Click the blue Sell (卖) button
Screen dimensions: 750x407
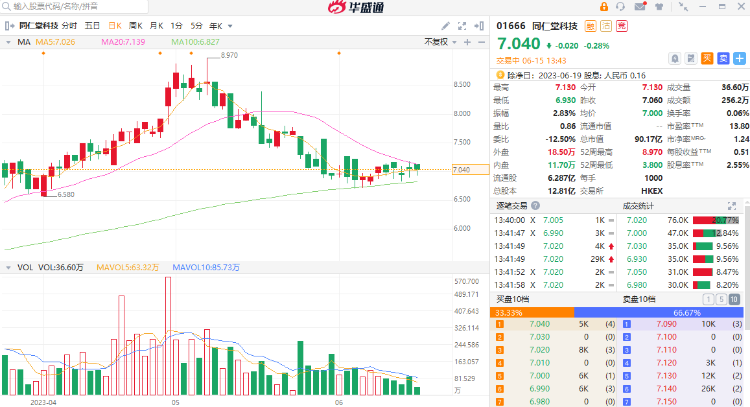tap(723, 59)
